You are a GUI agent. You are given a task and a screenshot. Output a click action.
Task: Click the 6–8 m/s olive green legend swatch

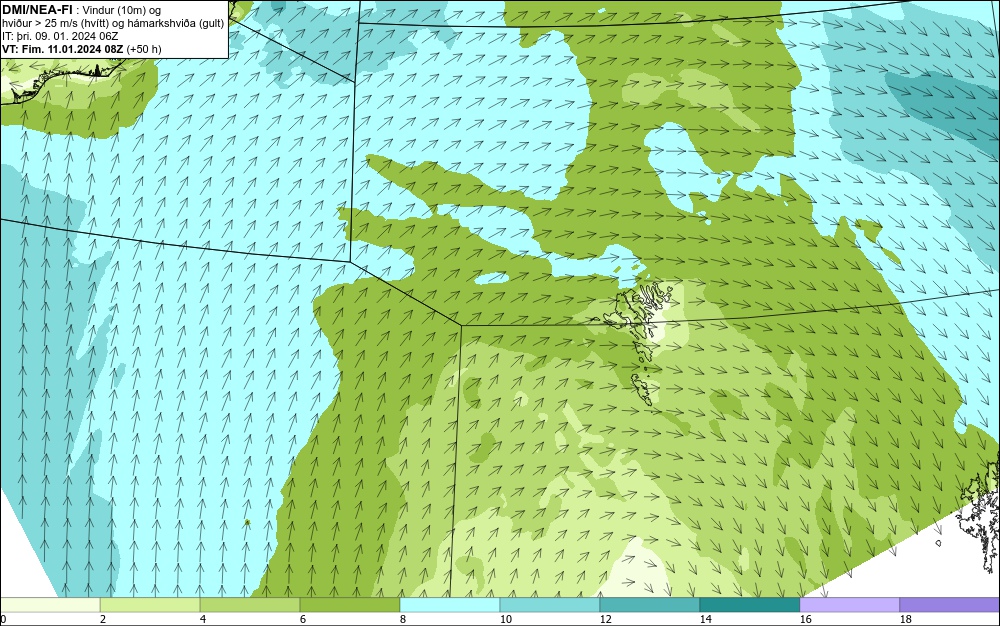(350, 604)
